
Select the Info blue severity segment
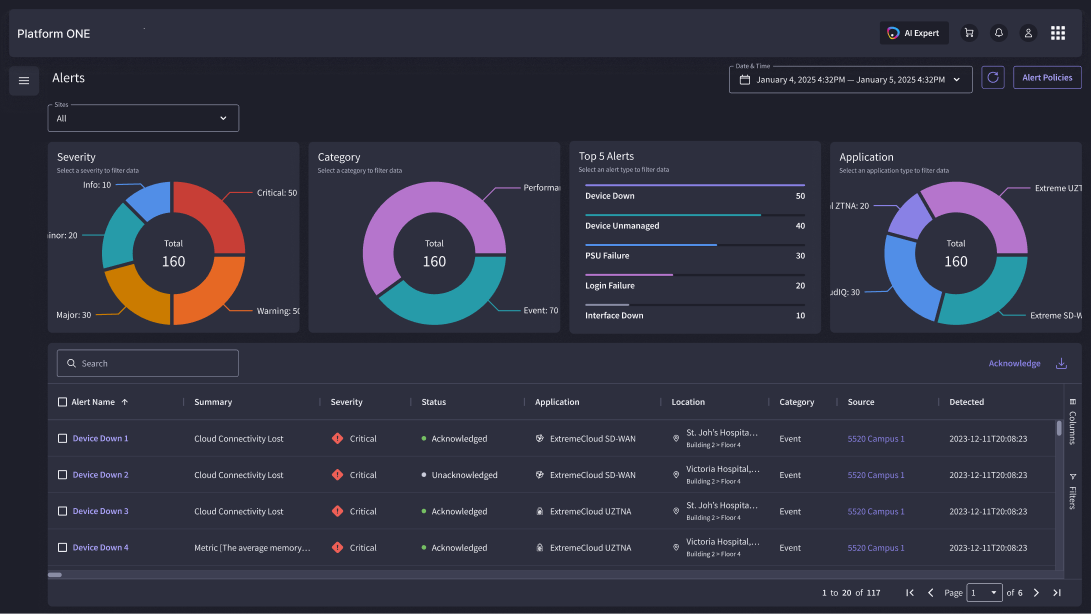click(x=152, y=198)
